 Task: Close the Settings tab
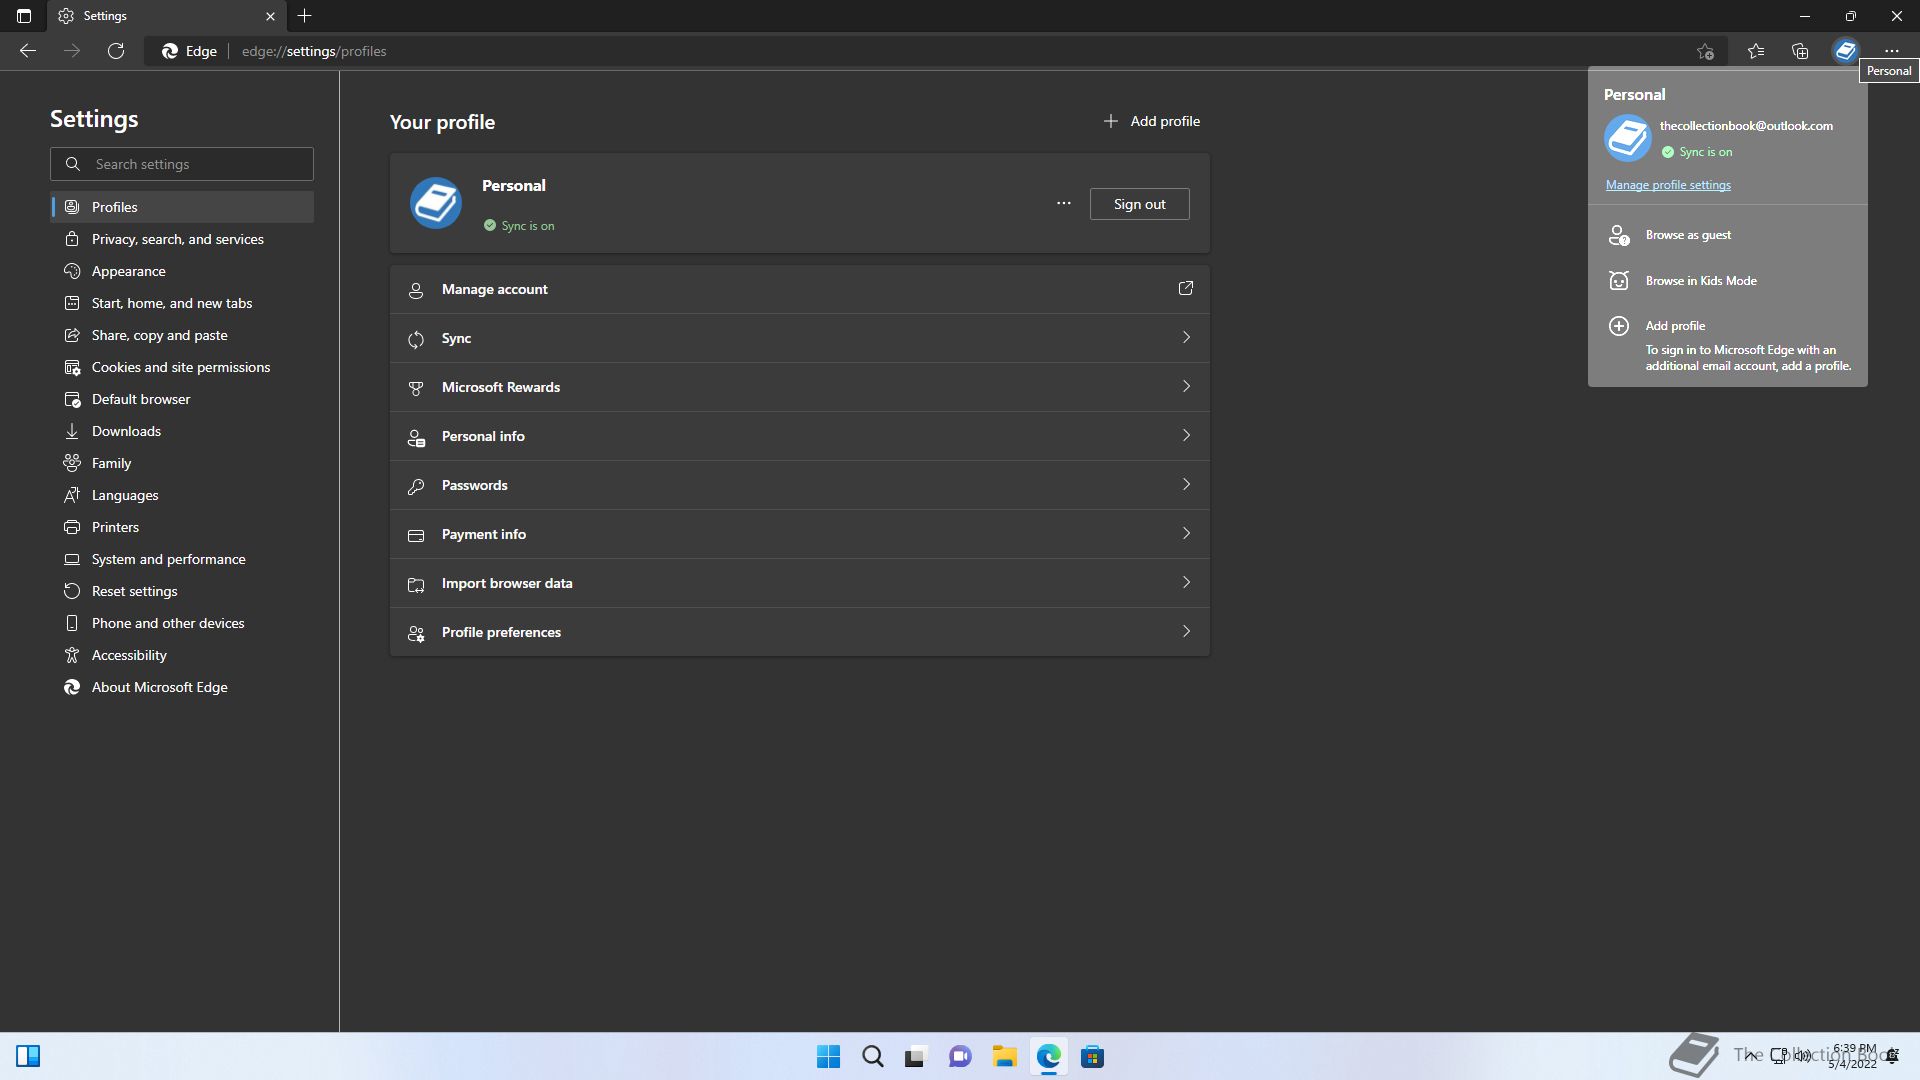270,16
